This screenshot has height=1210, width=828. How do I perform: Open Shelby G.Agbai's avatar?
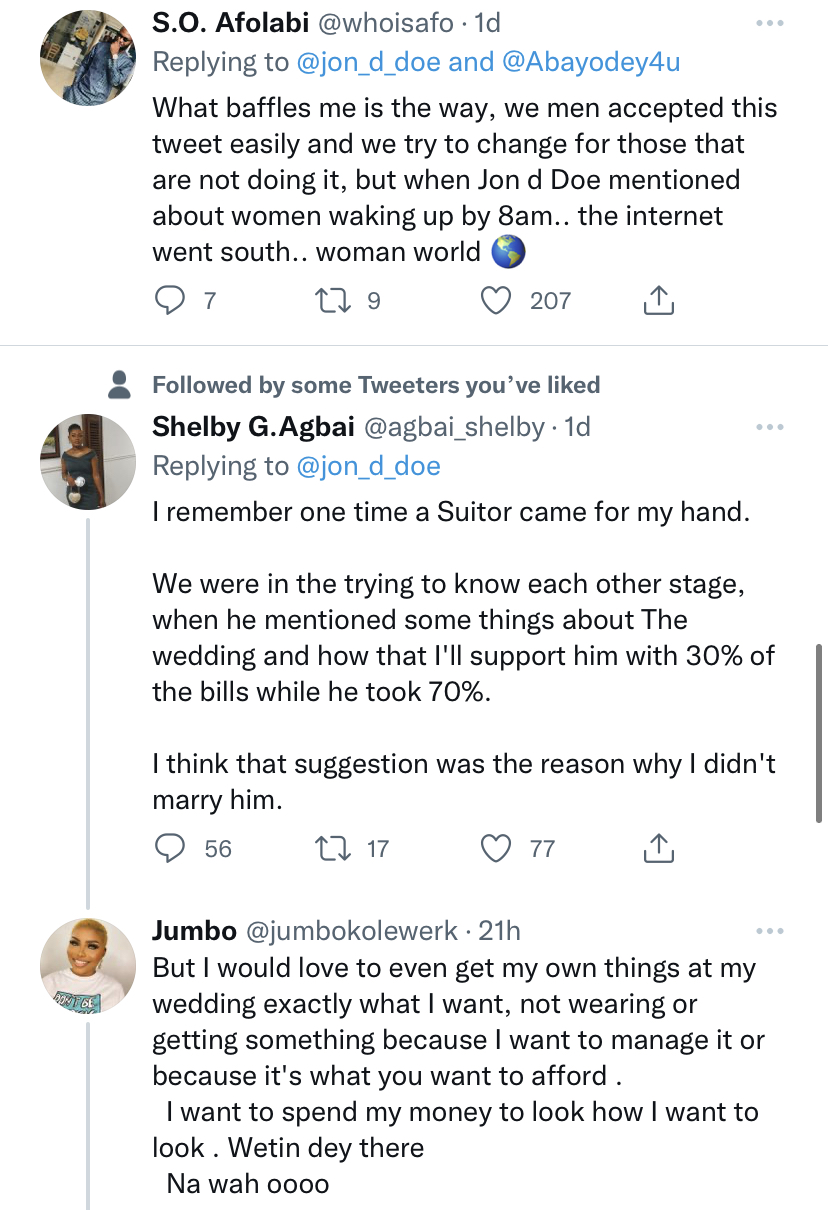click(x=87, y=461)
